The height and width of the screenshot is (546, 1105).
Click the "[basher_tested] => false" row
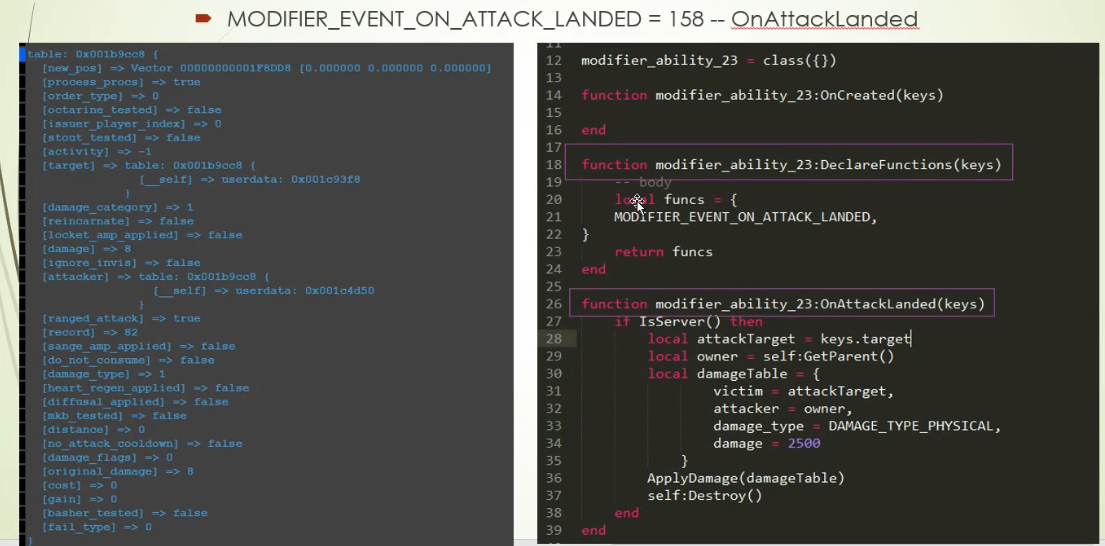pos(125,513)
